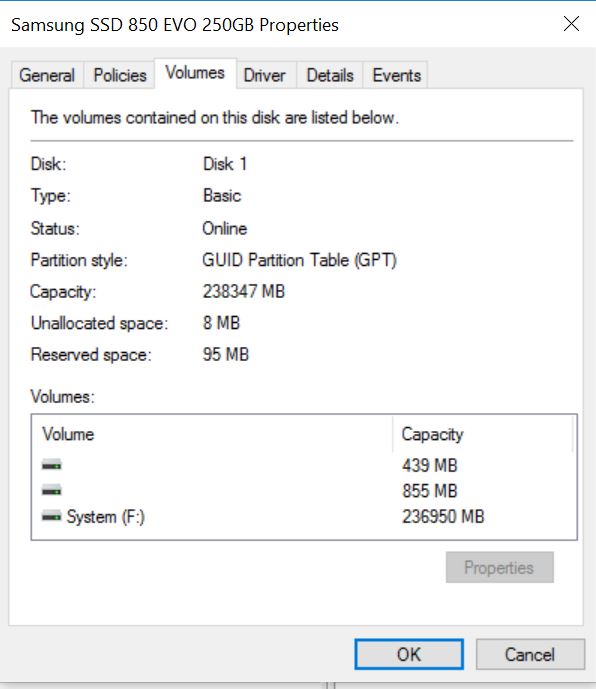Select the drive icon for 439 MB volume
This screenshot has height=689, width=596.
pyautogui.click(x=51, y=464)
